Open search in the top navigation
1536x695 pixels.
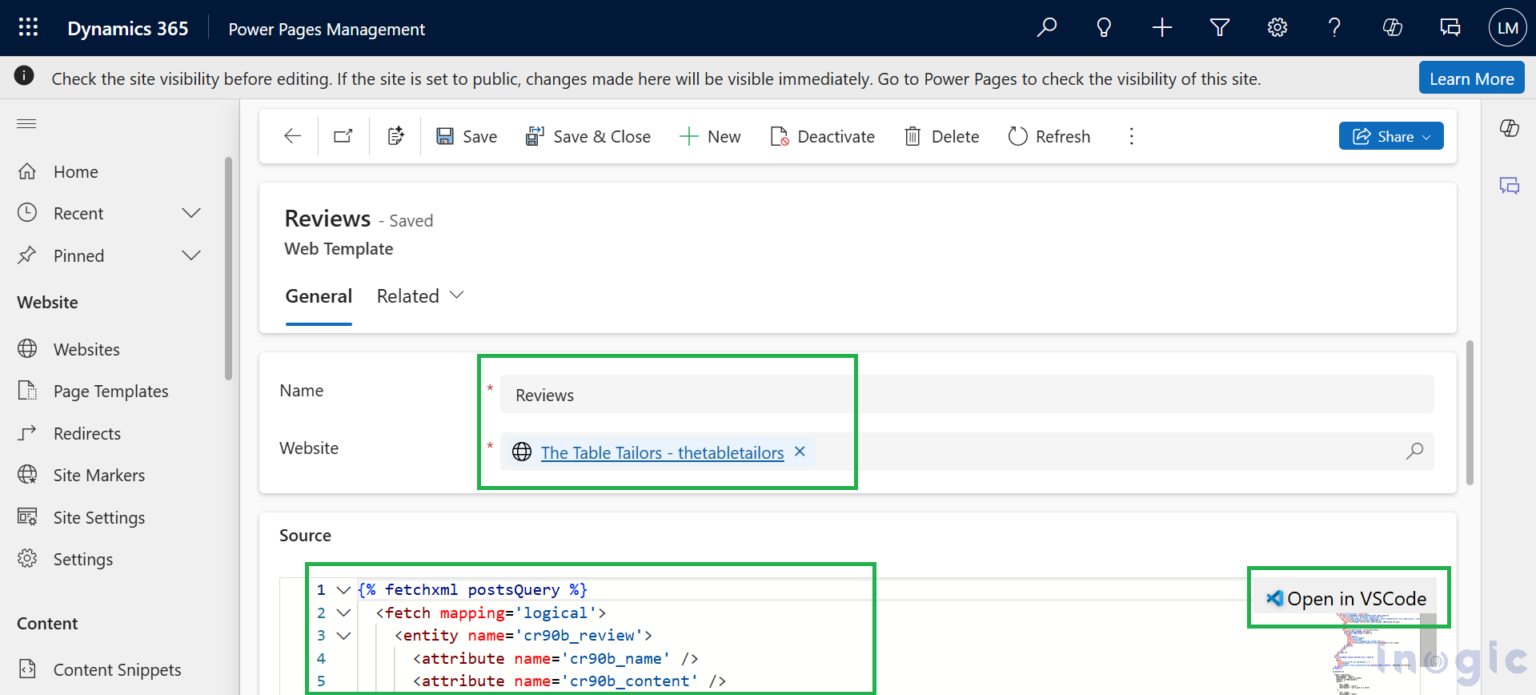click(x=1046, y=27)
